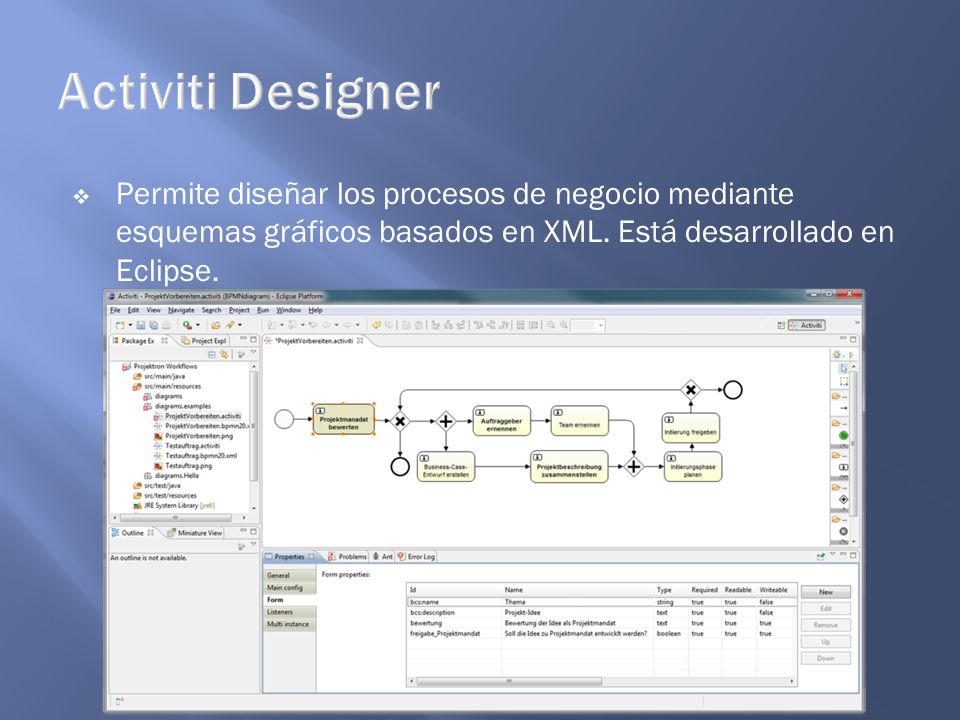
Task: Click the New button in form properties
Action: point(826,592)
